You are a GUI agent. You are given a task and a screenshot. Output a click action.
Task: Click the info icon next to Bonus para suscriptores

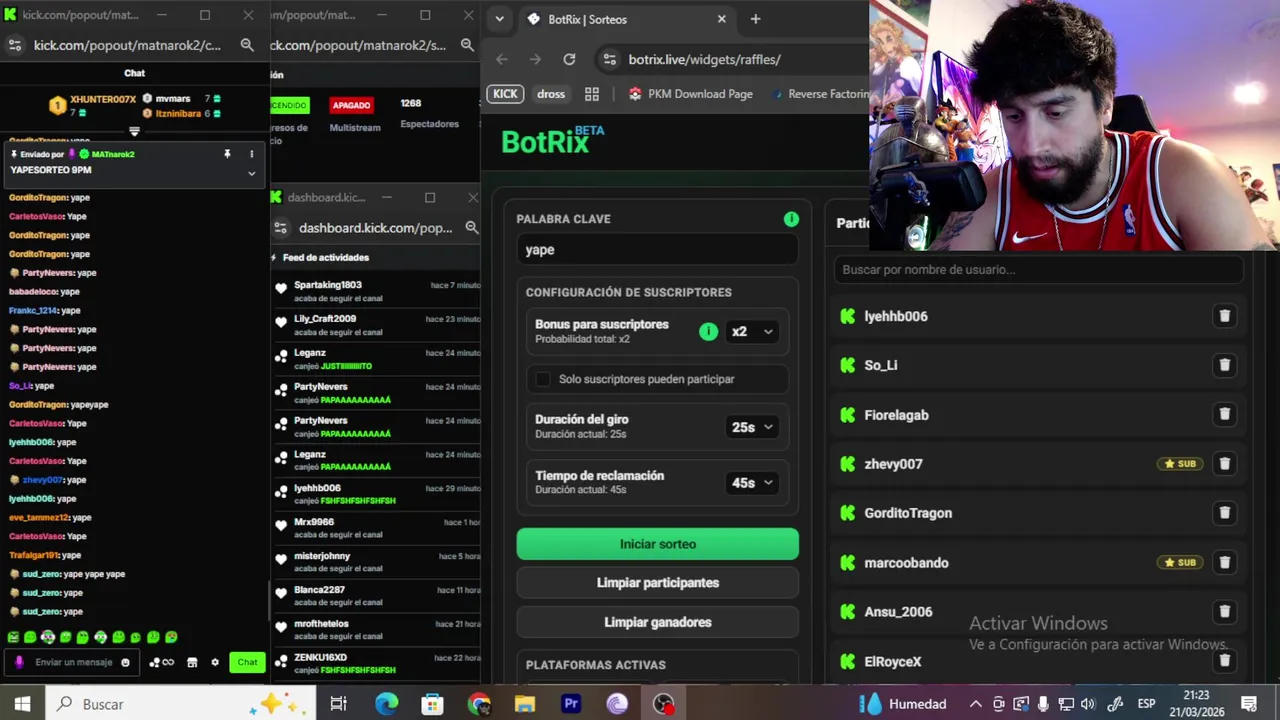pos(708,331)
